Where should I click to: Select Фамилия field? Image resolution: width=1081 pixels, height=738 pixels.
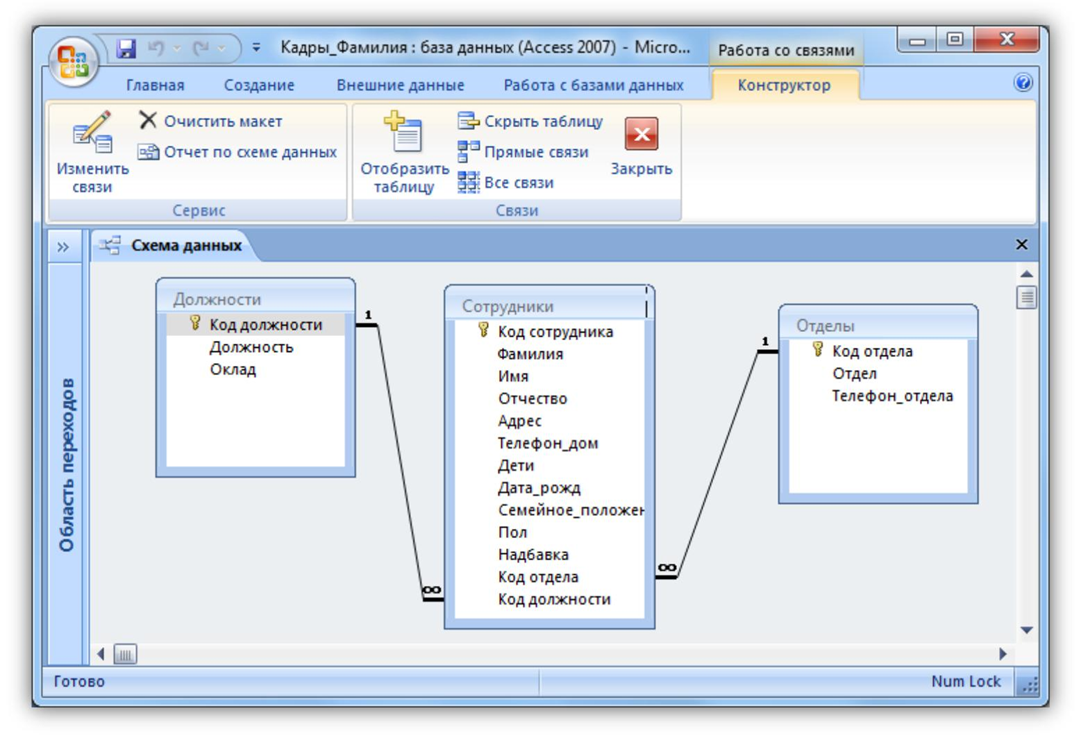pos(549,354)
